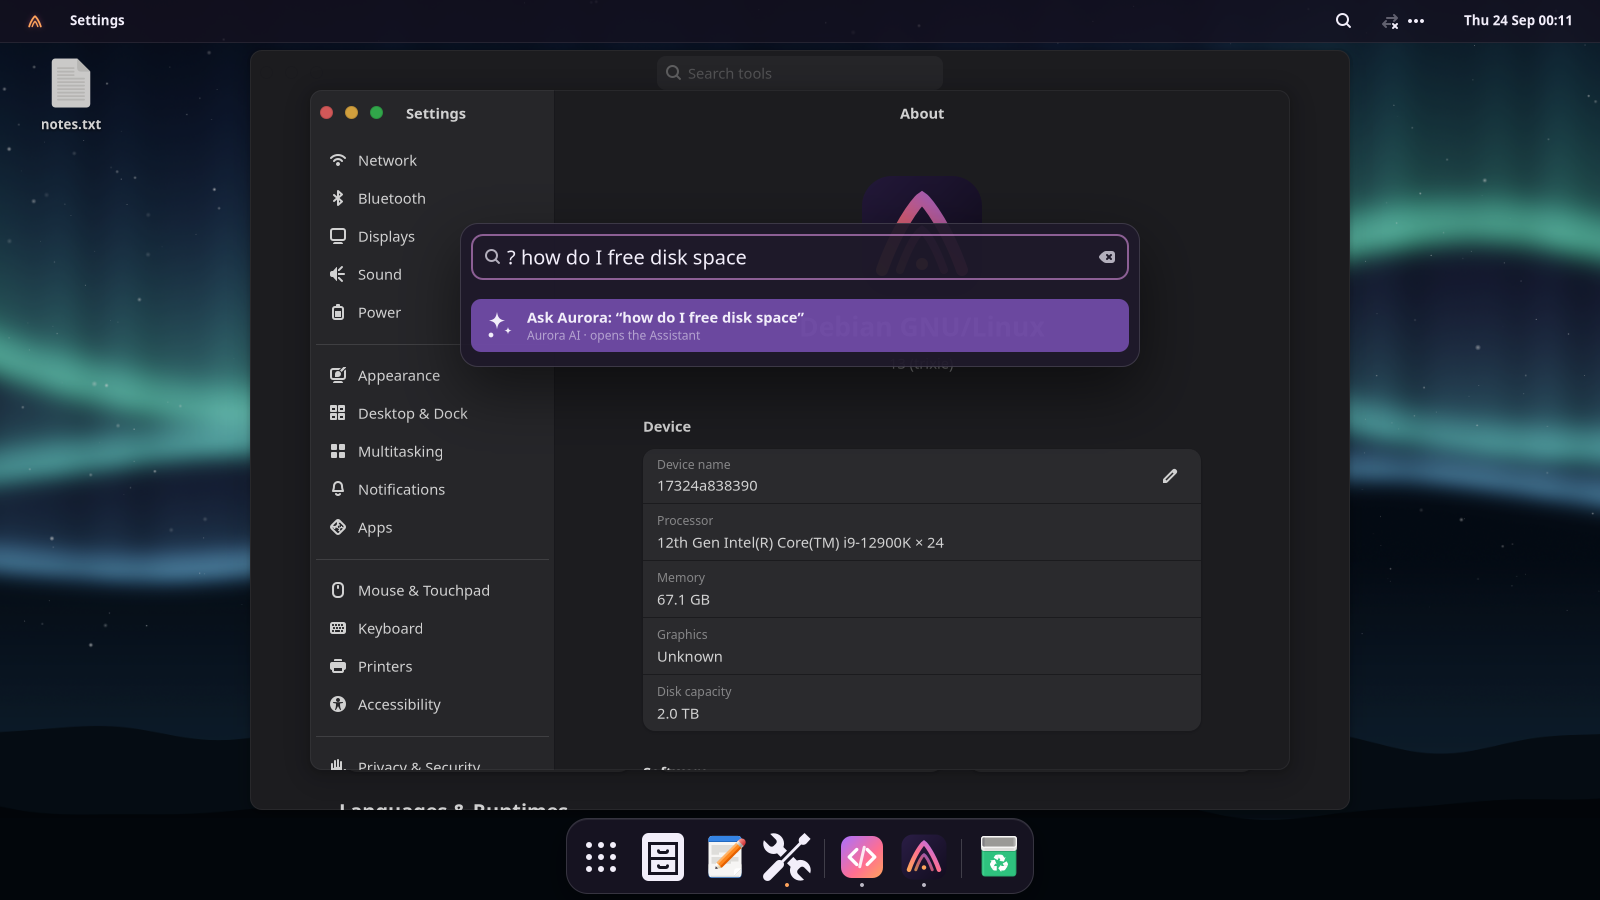The width and height of the screenshot is (1600, 900).
Task: Click the Keyboard icon in sidebar
Action: (x=338, y=628)
